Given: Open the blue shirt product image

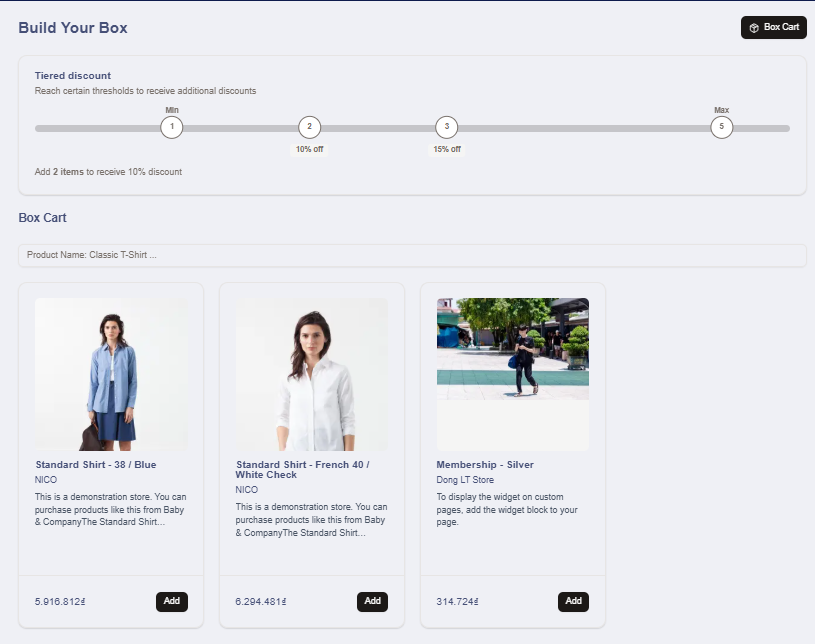Looking at the screenshot, I should coord(111,375).
